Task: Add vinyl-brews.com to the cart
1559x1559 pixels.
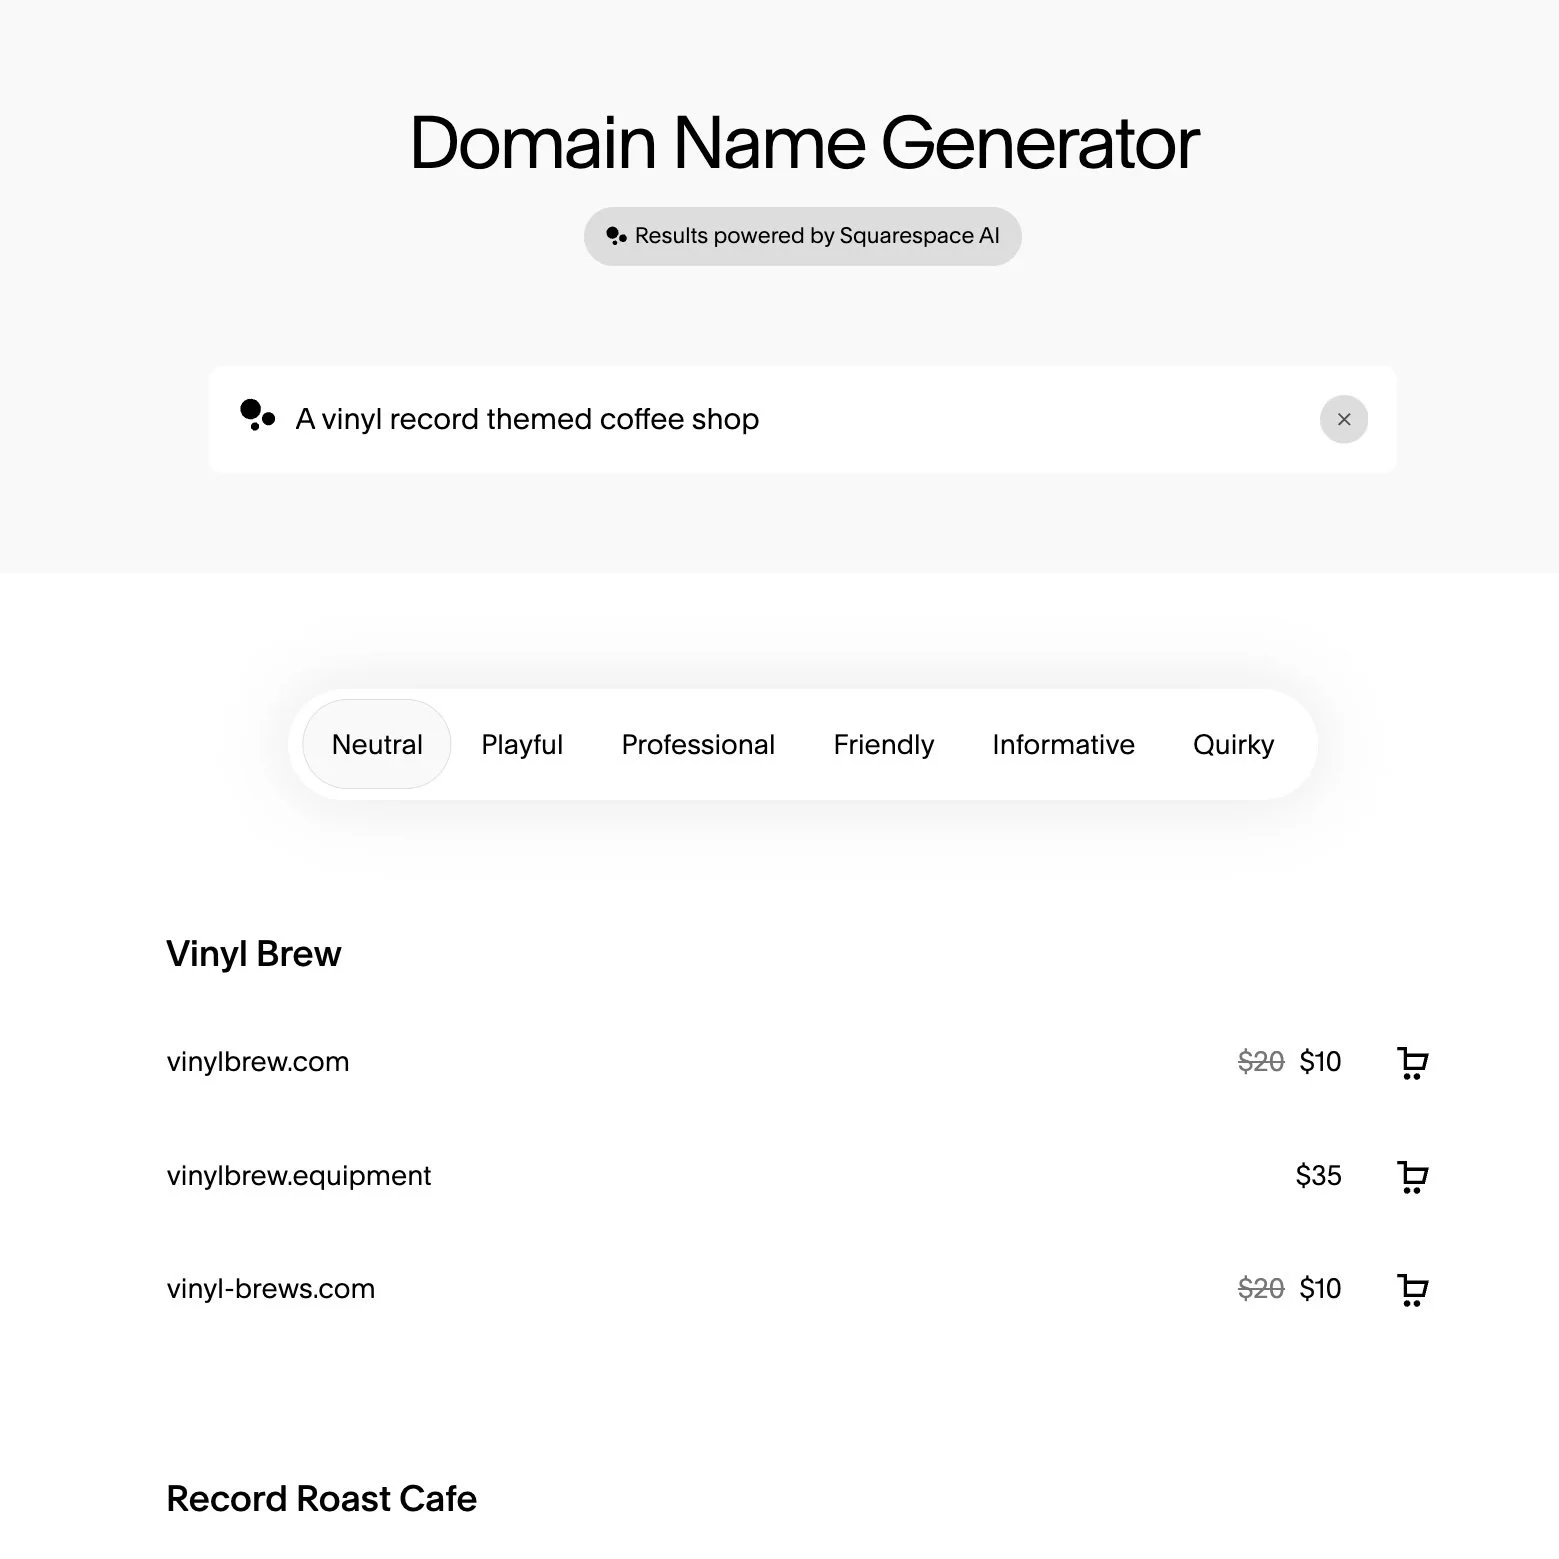Action: (x=1412, y=1289)
